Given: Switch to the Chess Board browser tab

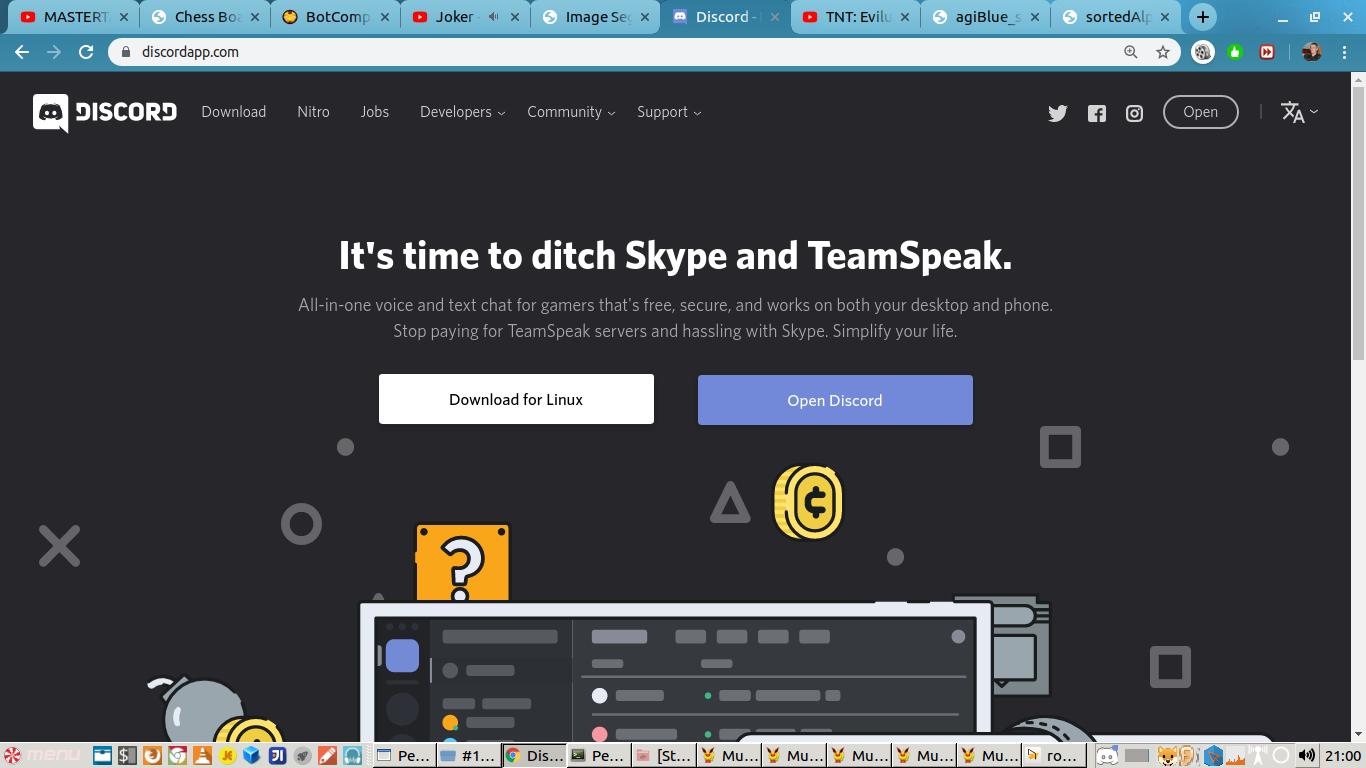Looking at the screenshot, I should pyautogui.click(x=205, y=17).
